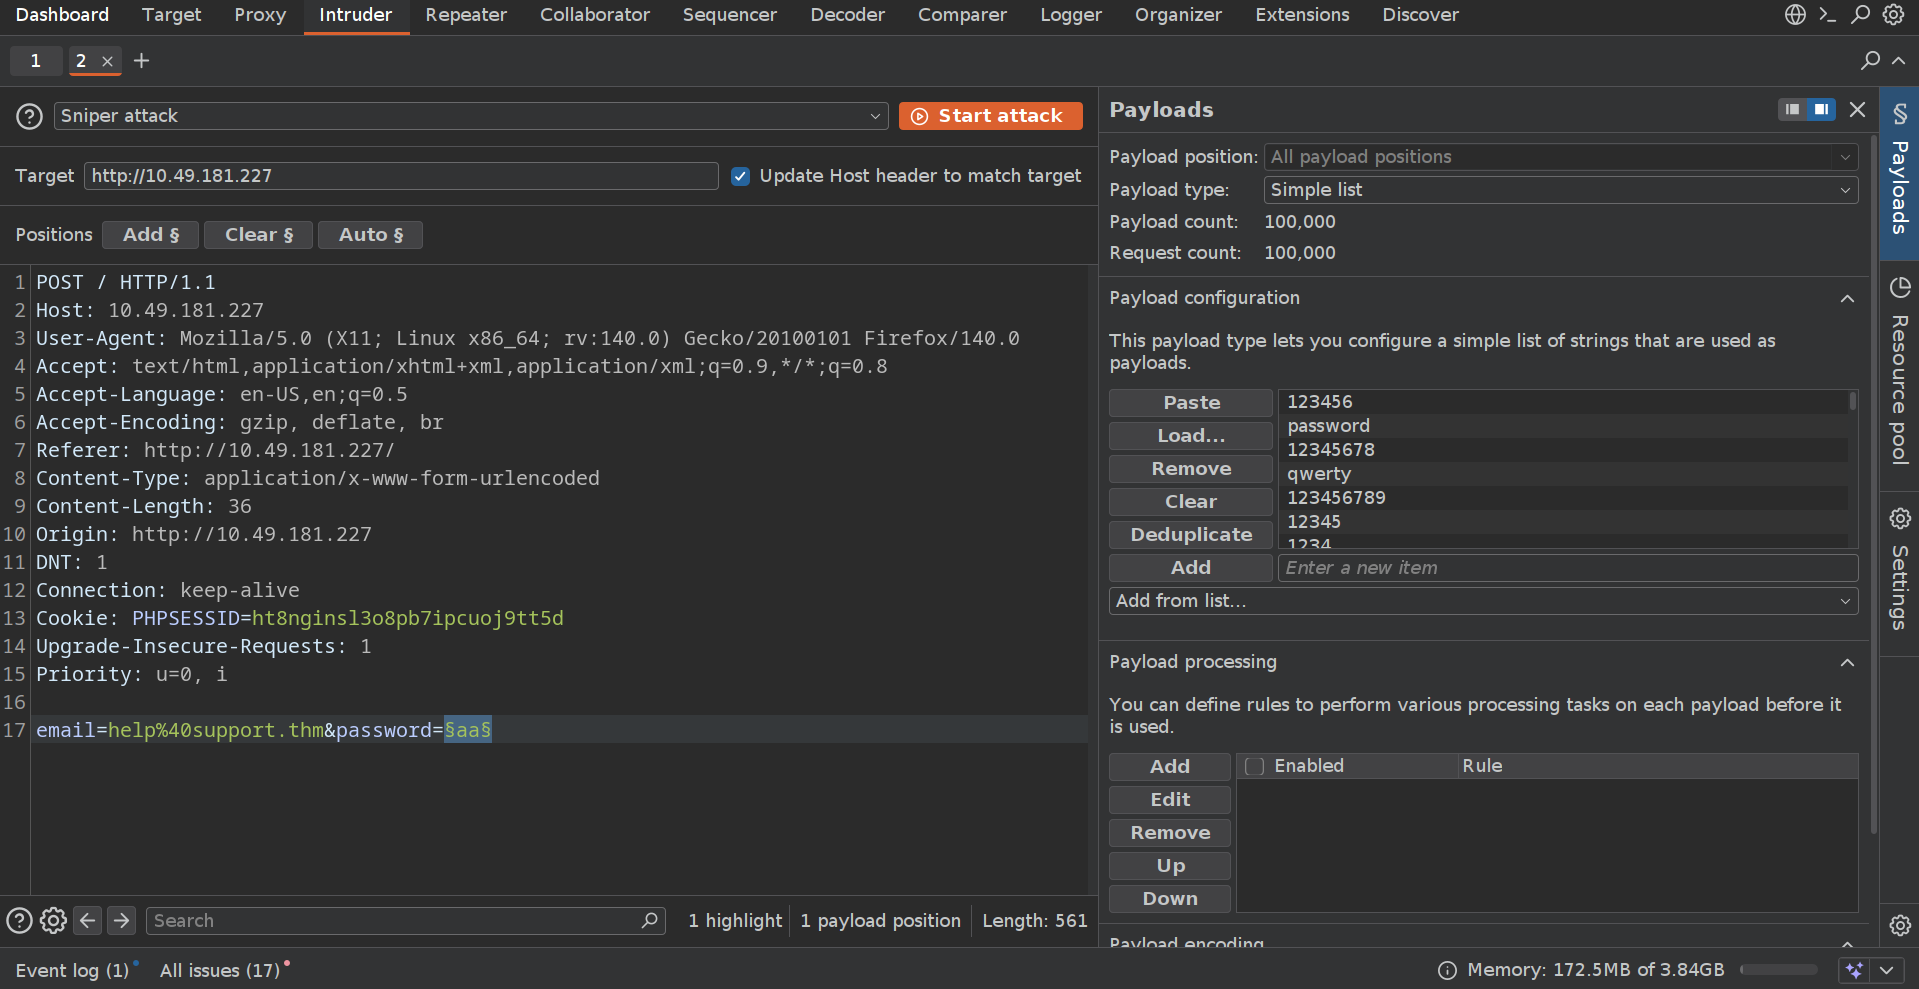Viewport: 1919px width, 989px height.
Task: Open editor help icon at bottom left
Action: point(19,921)
